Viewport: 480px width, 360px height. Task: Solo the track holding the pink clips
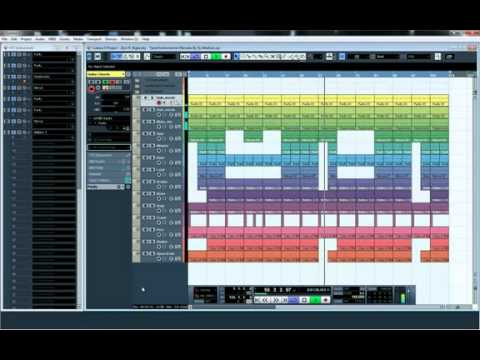click(x=152, y=230)
